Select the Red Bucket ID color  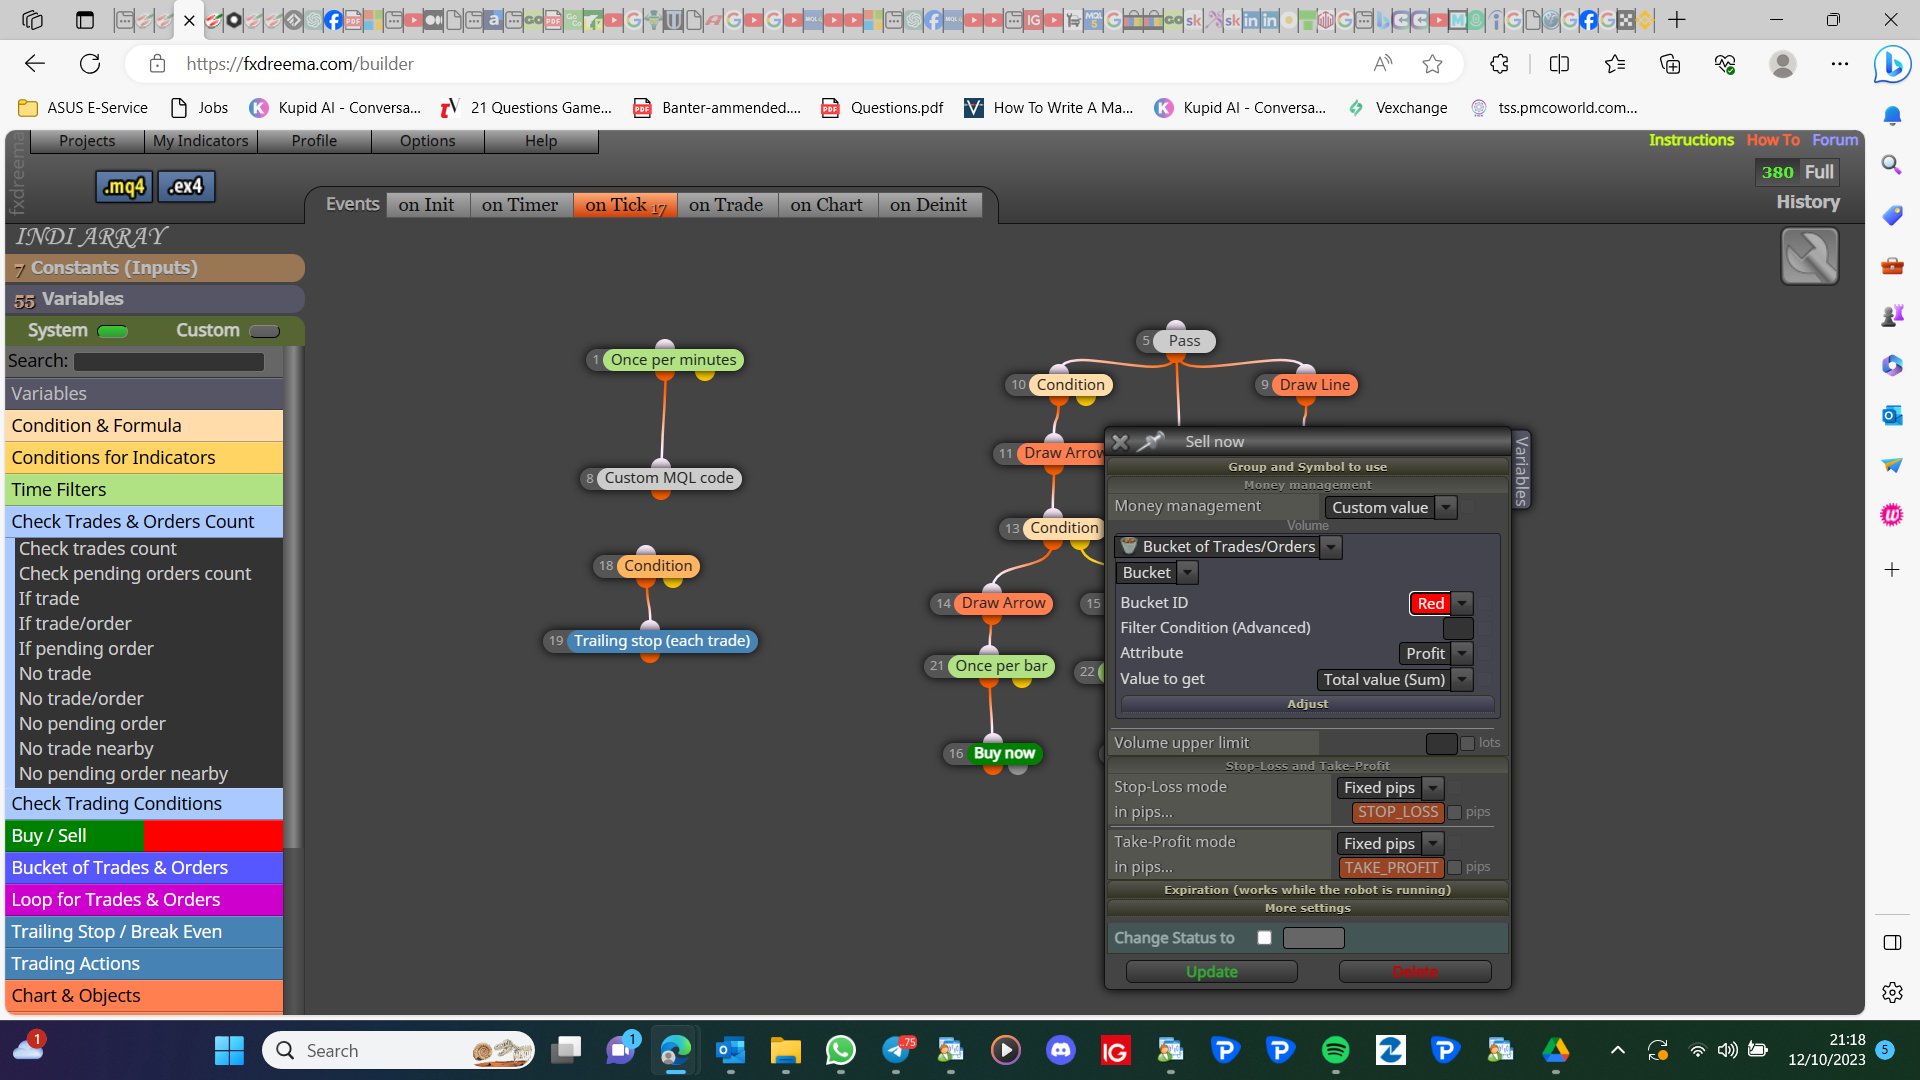pyautogui.click(x=1430, y=603)
